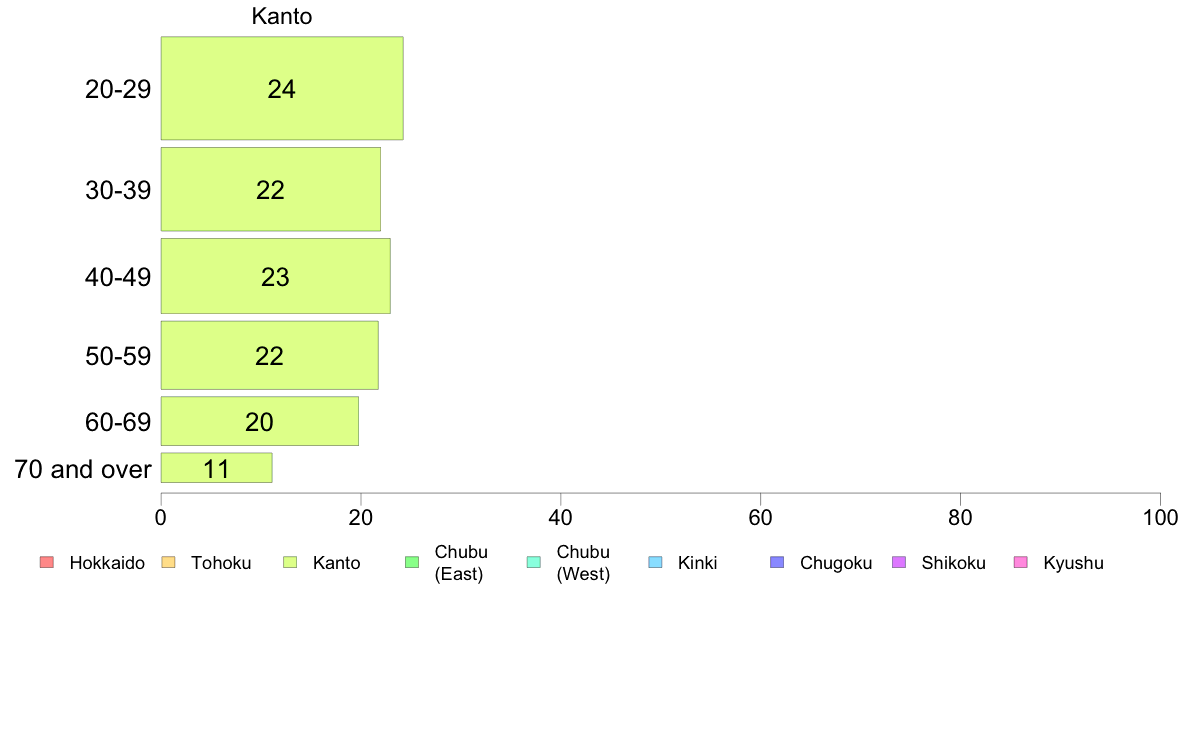The height and width of the screenshot is (736, 1188).
Task: Click the 100 axis tick label
Action: click(1160, 518)
